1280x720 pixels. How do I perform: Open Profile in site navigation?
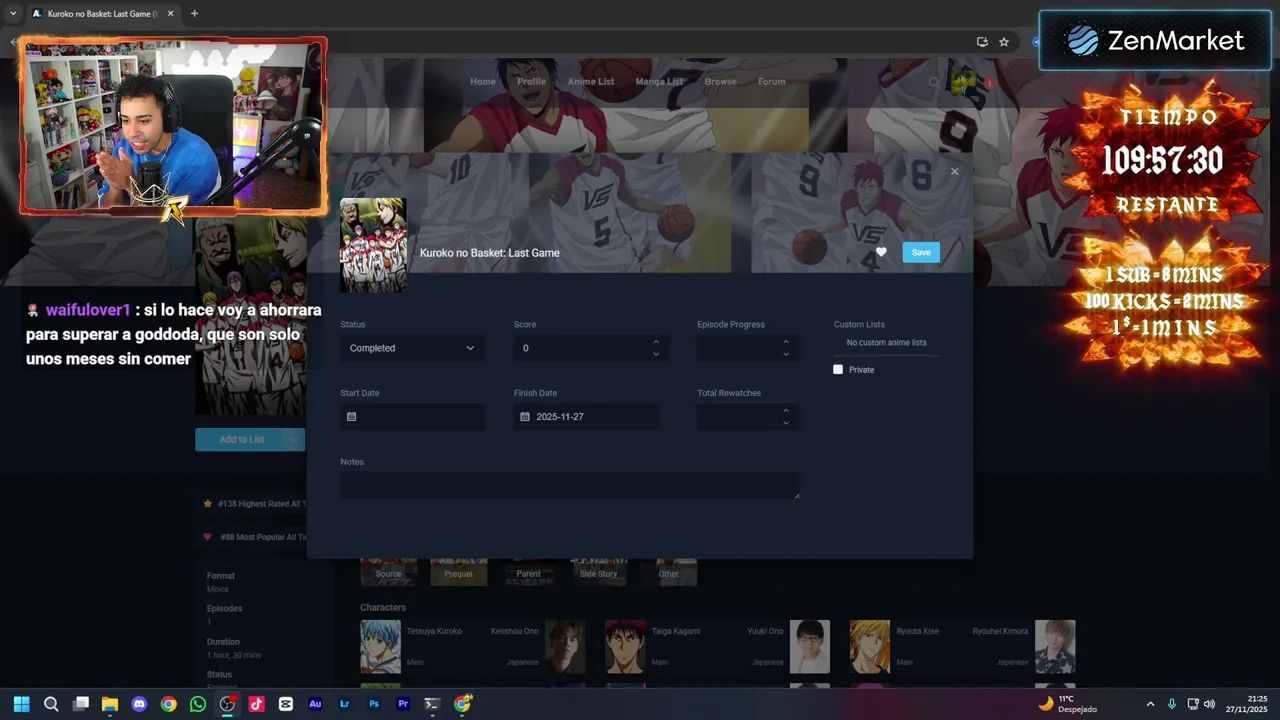tap(532, 82)
